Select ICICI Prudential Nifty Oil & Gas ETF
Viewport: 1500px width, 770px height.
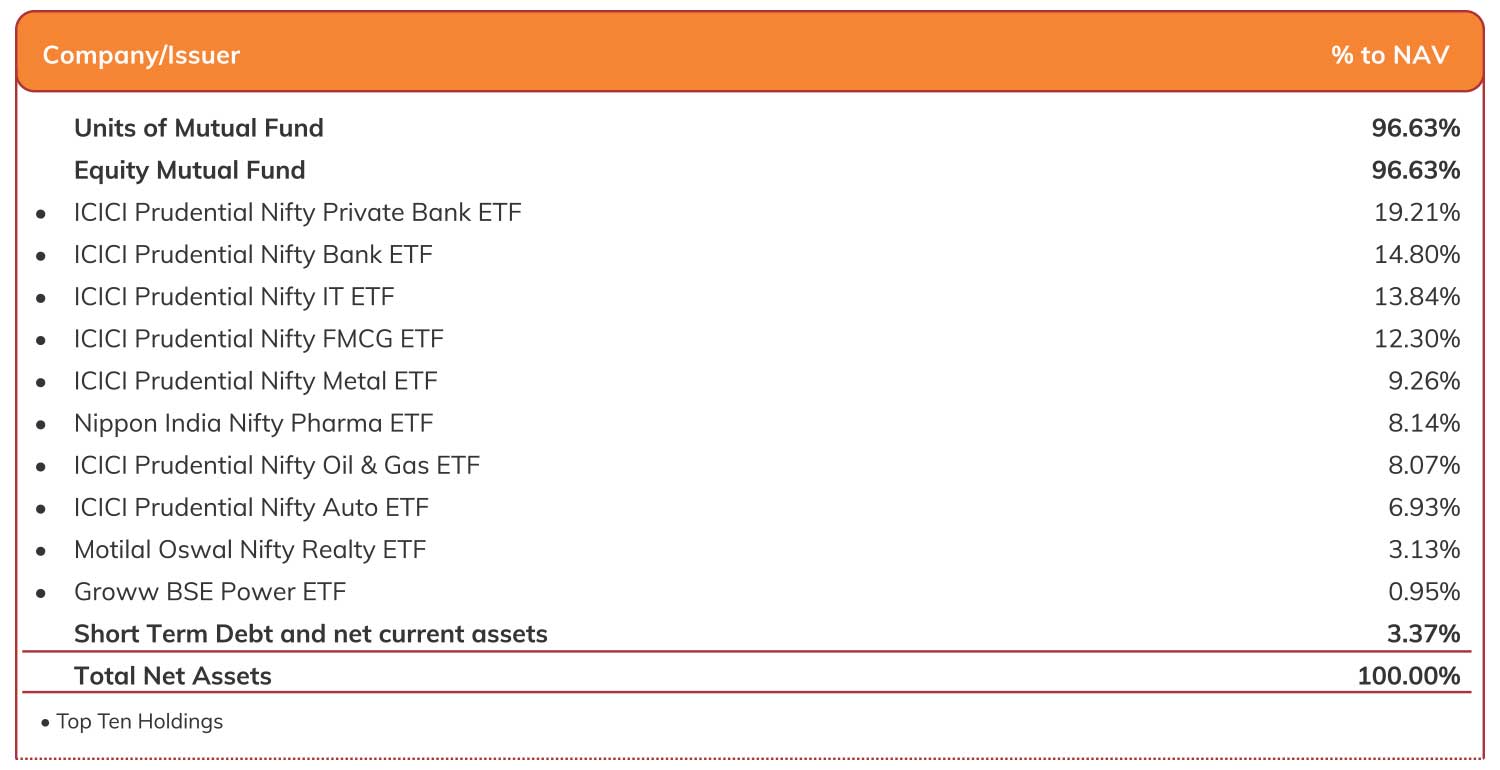[277, 465]
